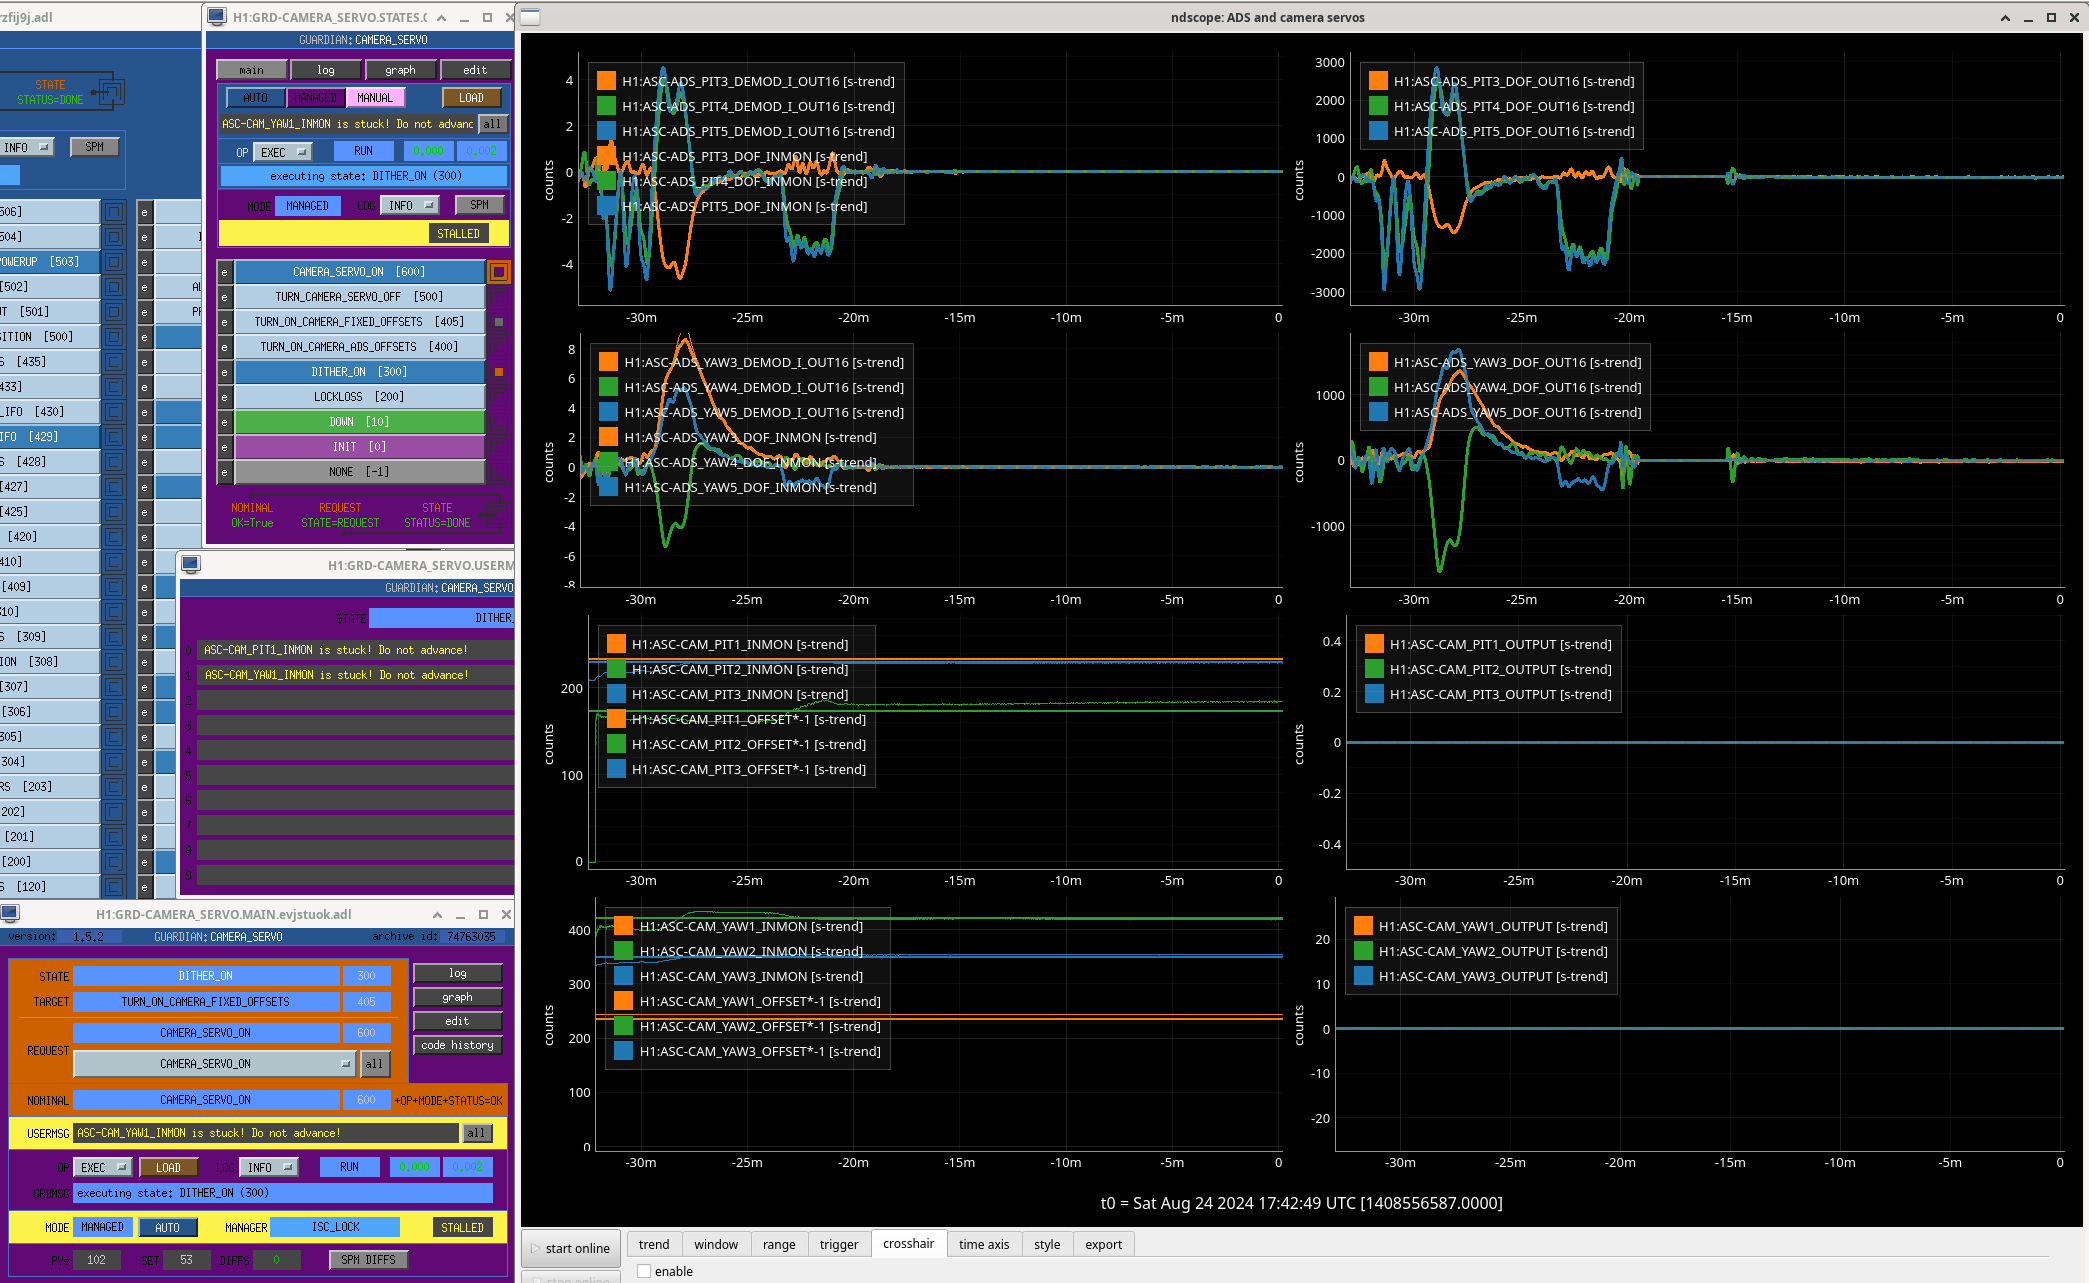Toggle AUTO mode in MAIN window
Viewport: 2089px width, 1283px height.
pos(167,1227)
